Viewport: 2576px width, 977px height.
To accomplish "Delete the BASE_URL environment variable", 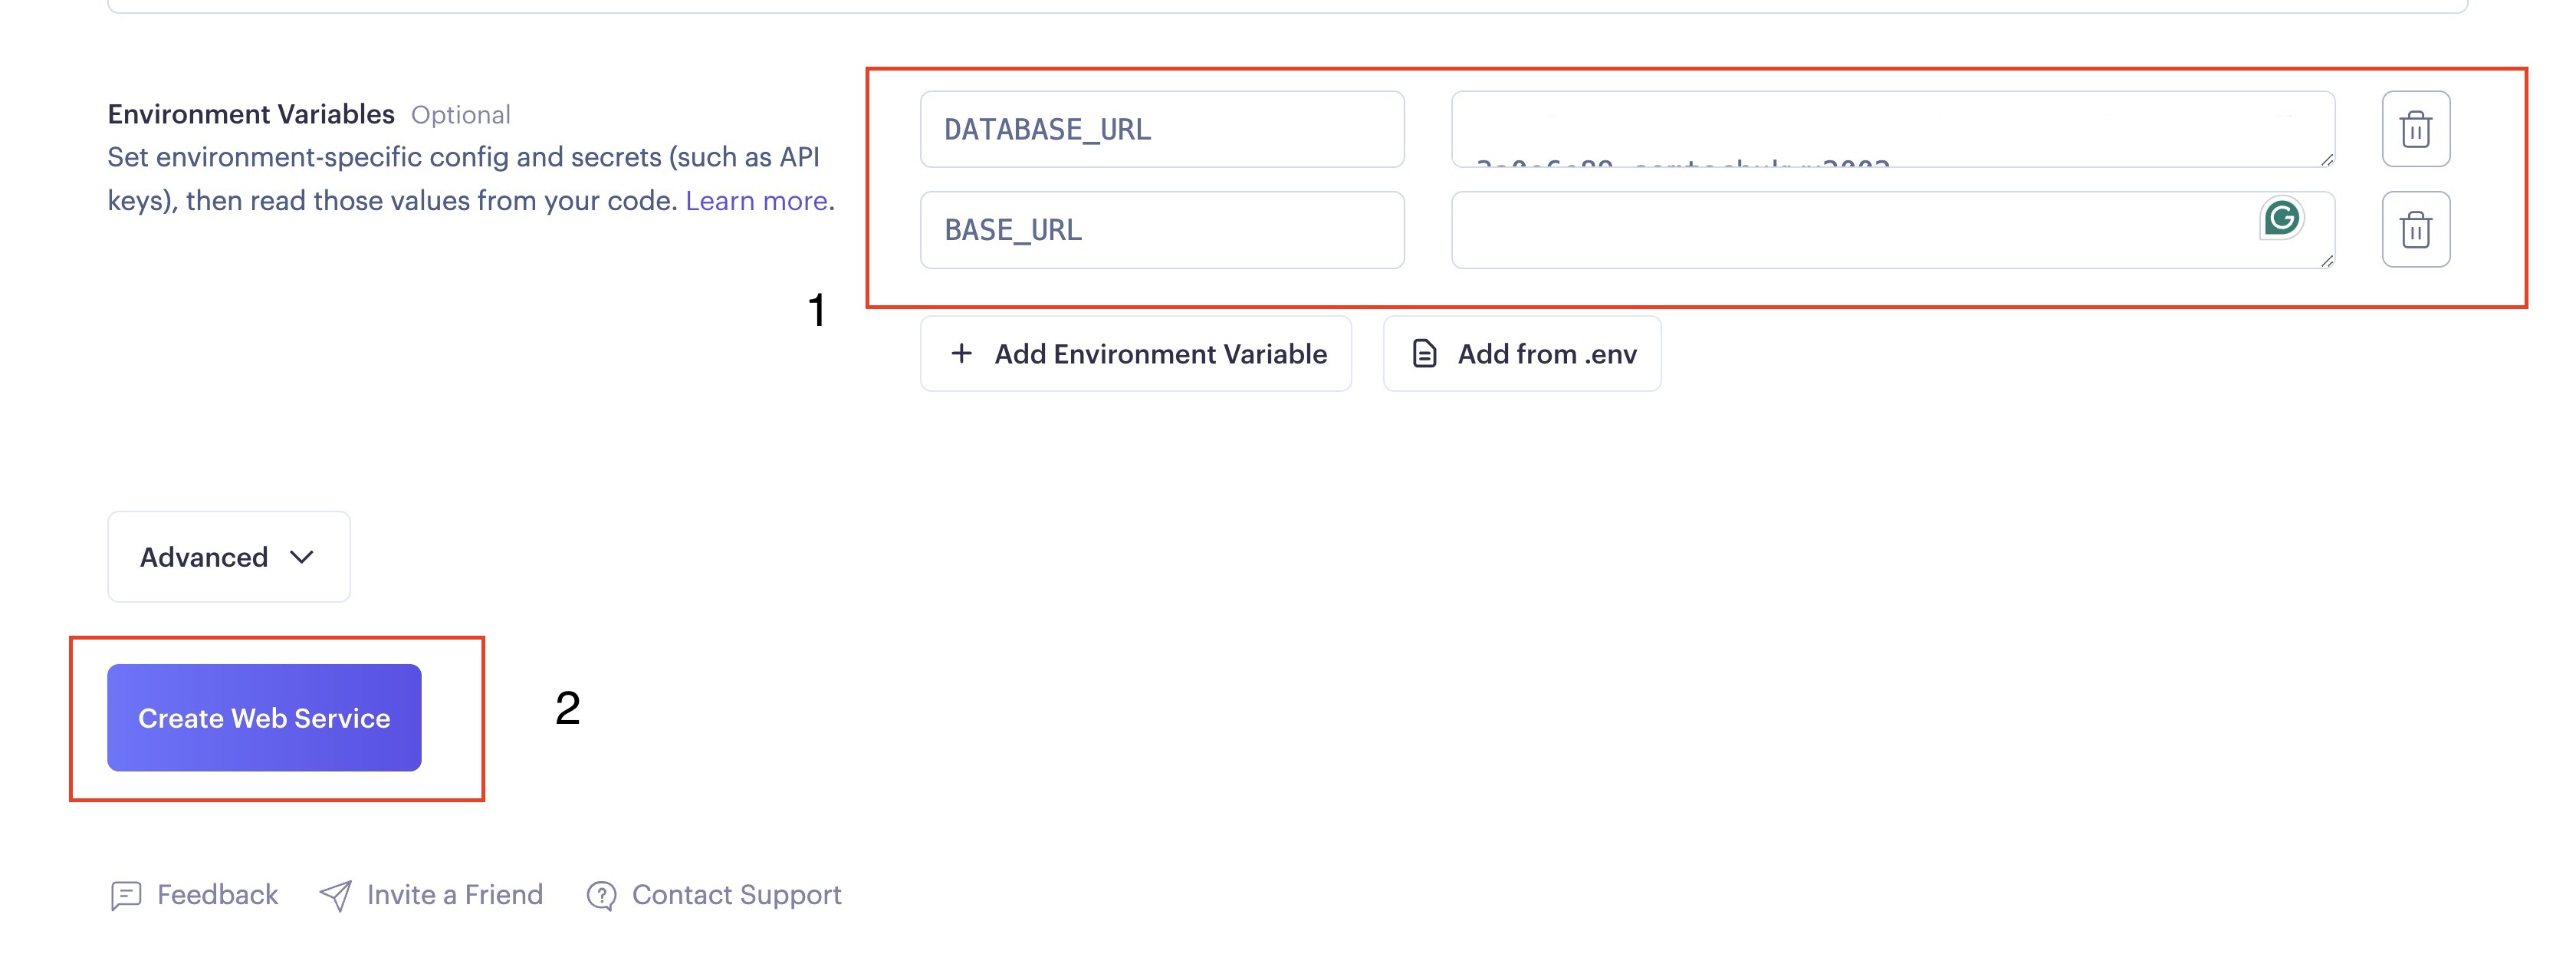I will pos(2415,229).
